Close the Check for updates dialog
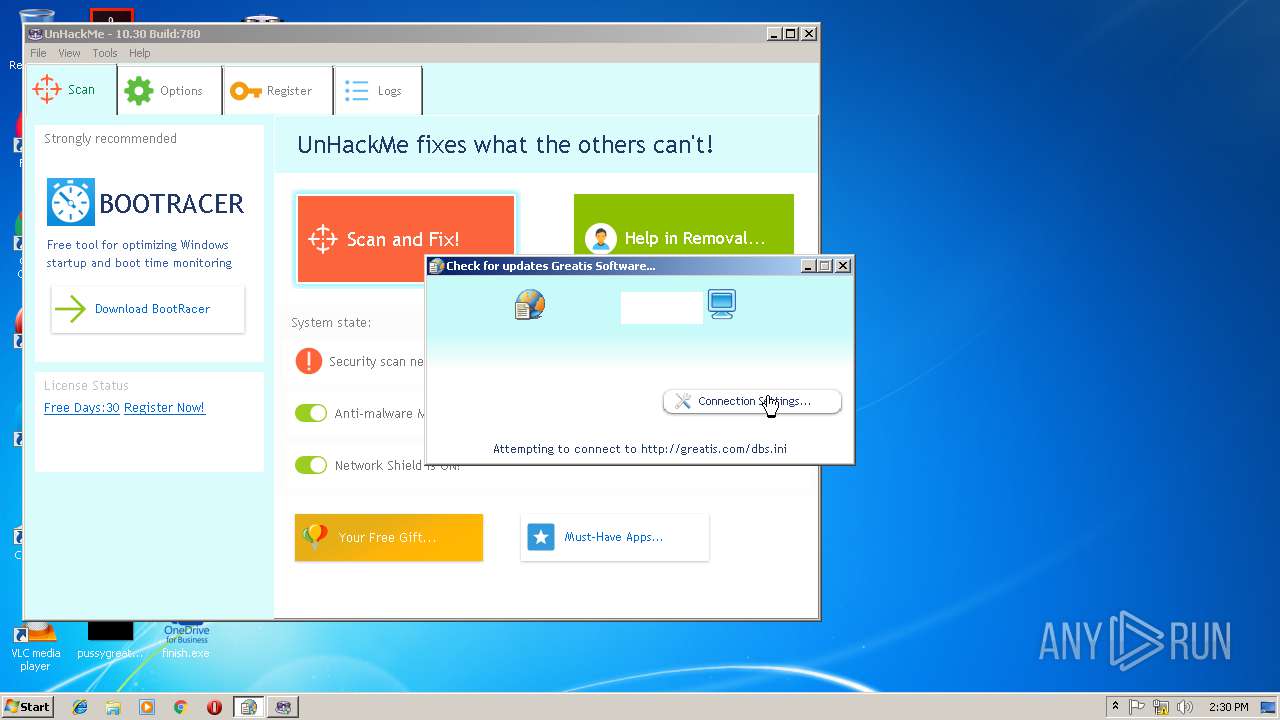The image size is (1280, 720). 843,265
